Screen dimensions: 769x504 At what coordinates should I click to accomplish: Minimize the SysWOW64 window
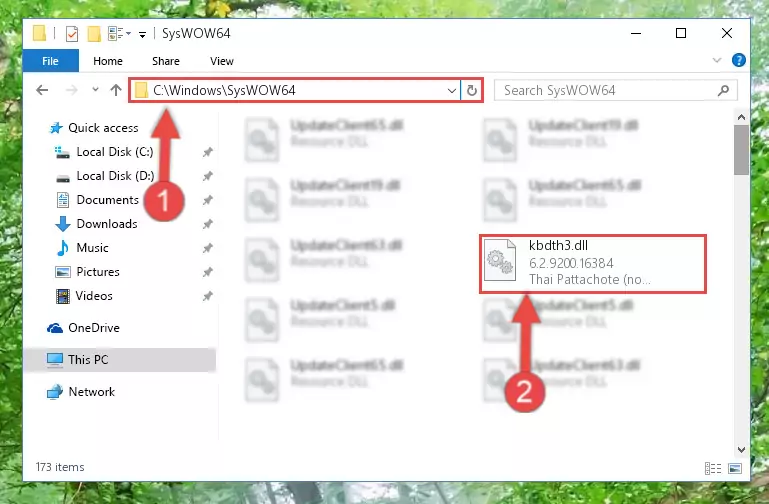636,33
